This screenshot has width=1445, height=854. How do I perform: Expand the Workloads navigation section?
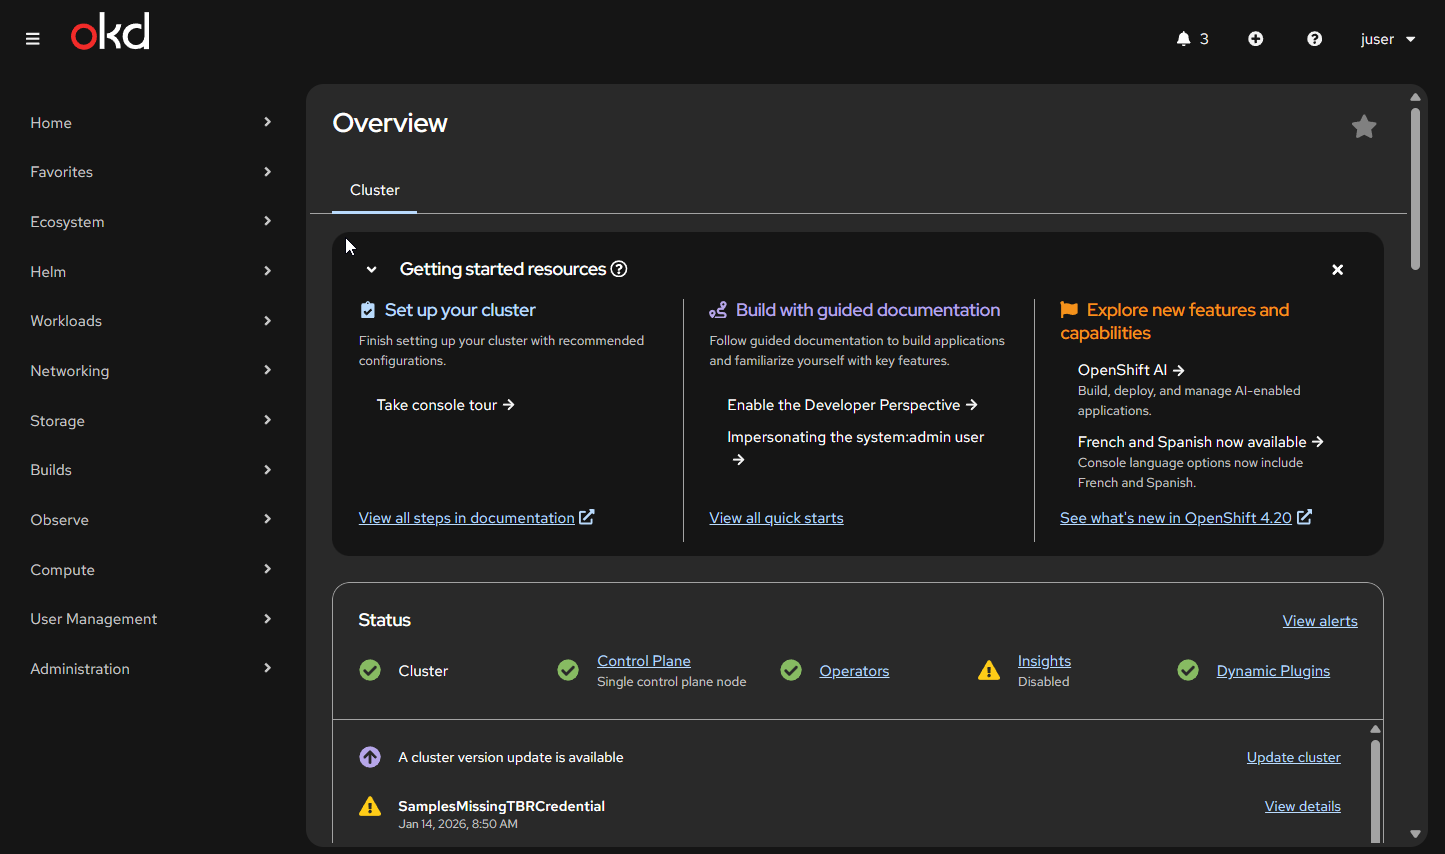[150, 321]
